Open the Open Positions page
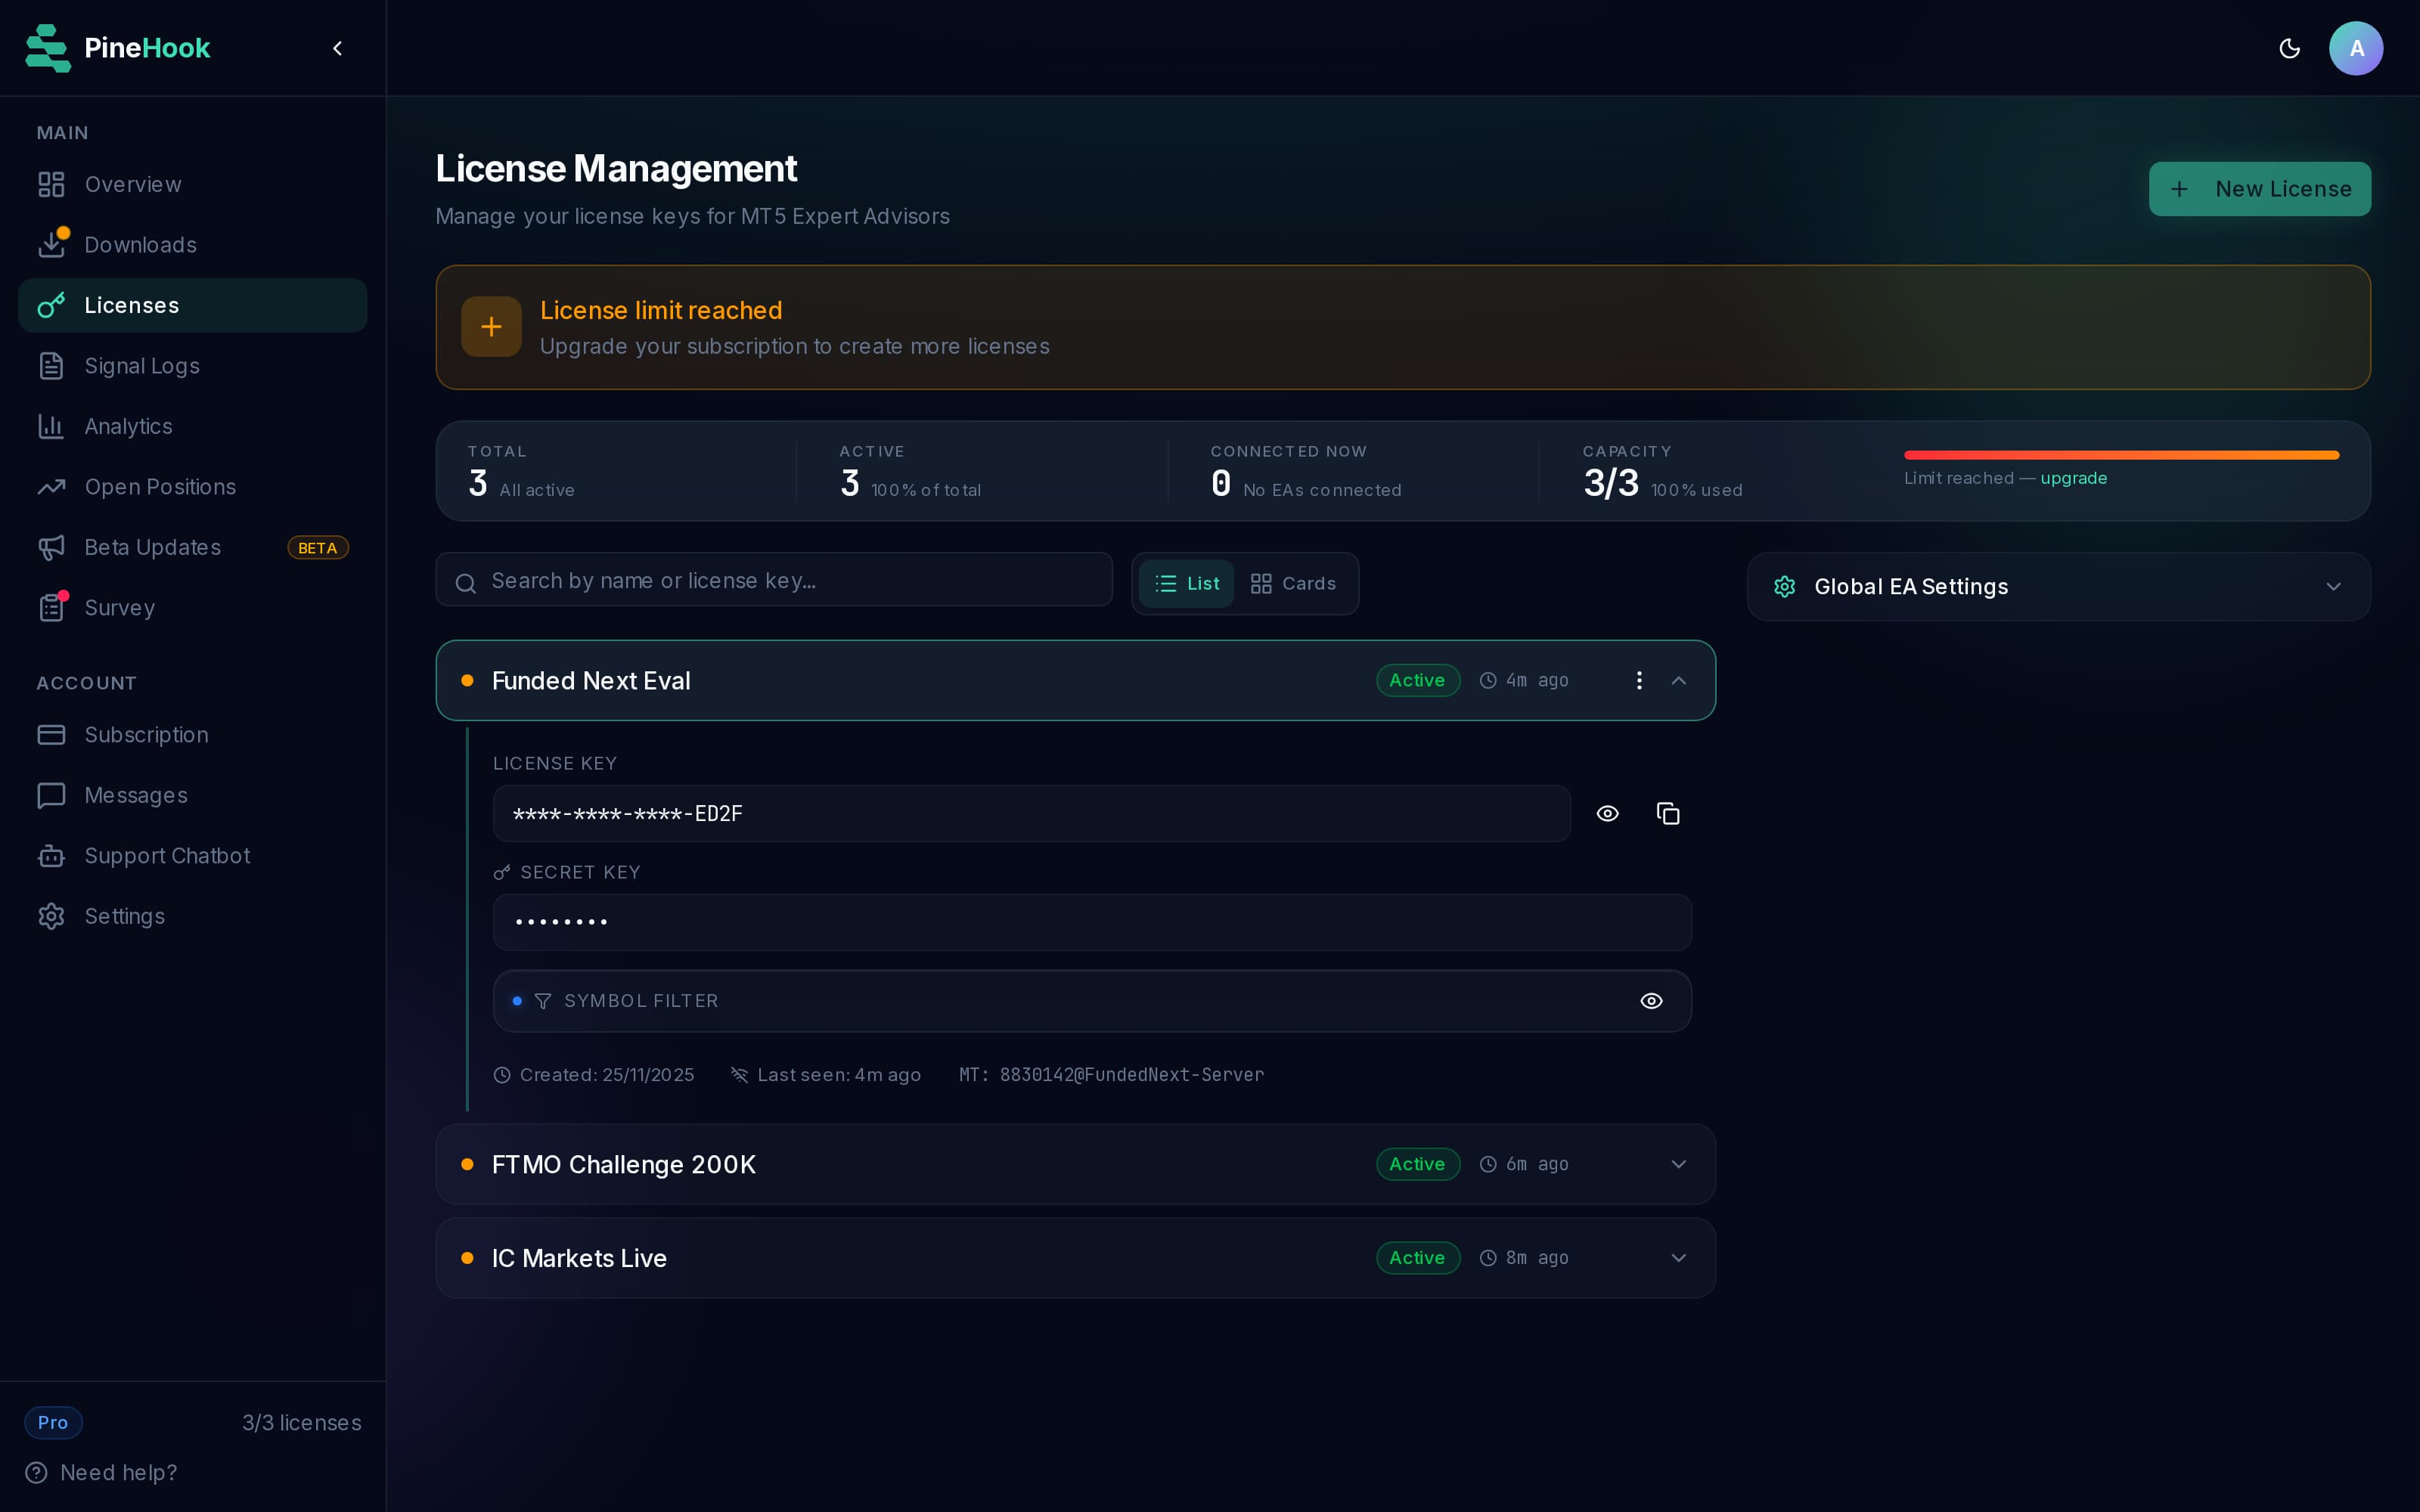2420x1512 pixels. tap(193, 487)
